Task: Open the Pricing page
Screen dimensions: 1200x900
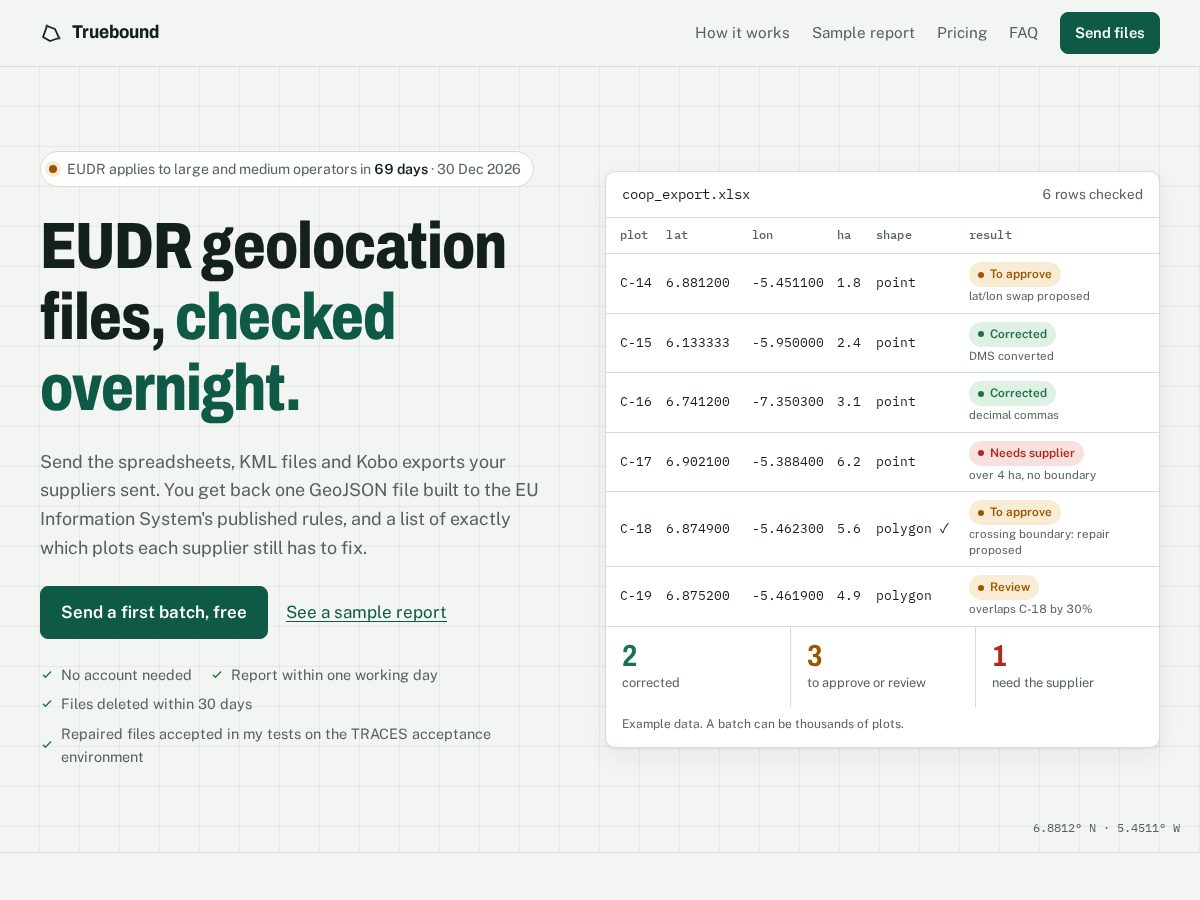Action: click(x=962, y=33)
